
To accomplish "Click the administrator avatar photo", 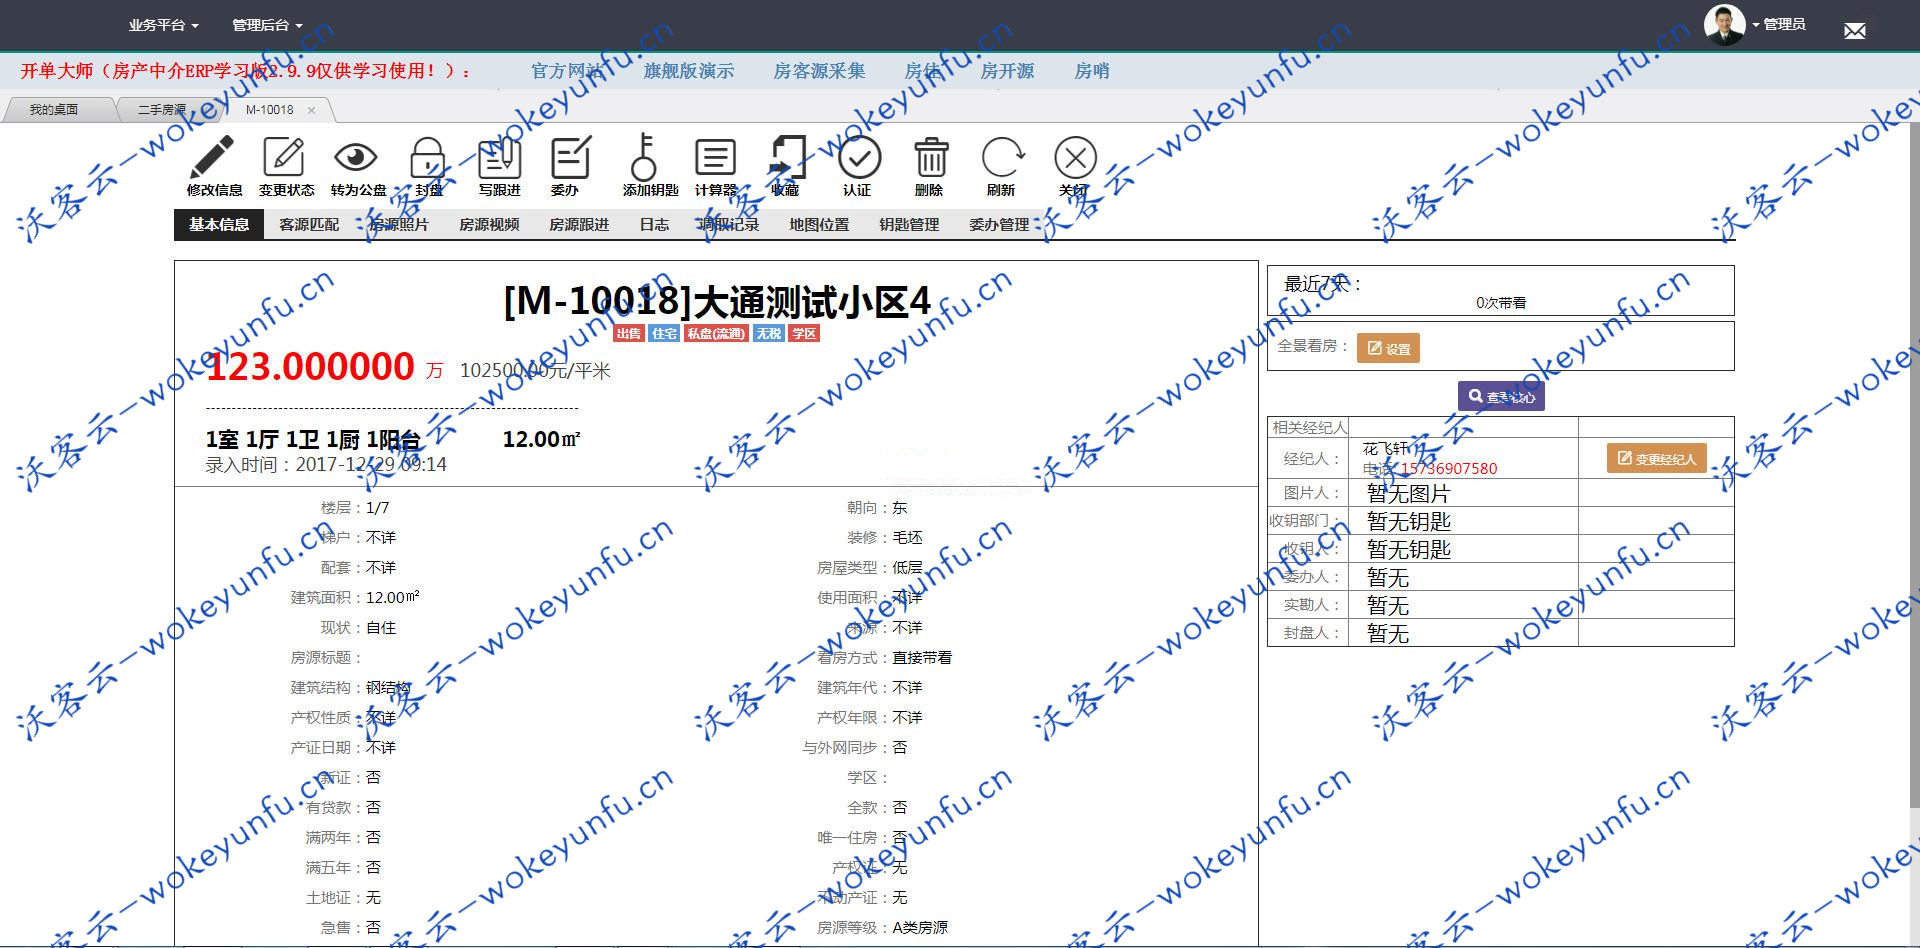I will pyautogui.click(x=1724, y=25).
